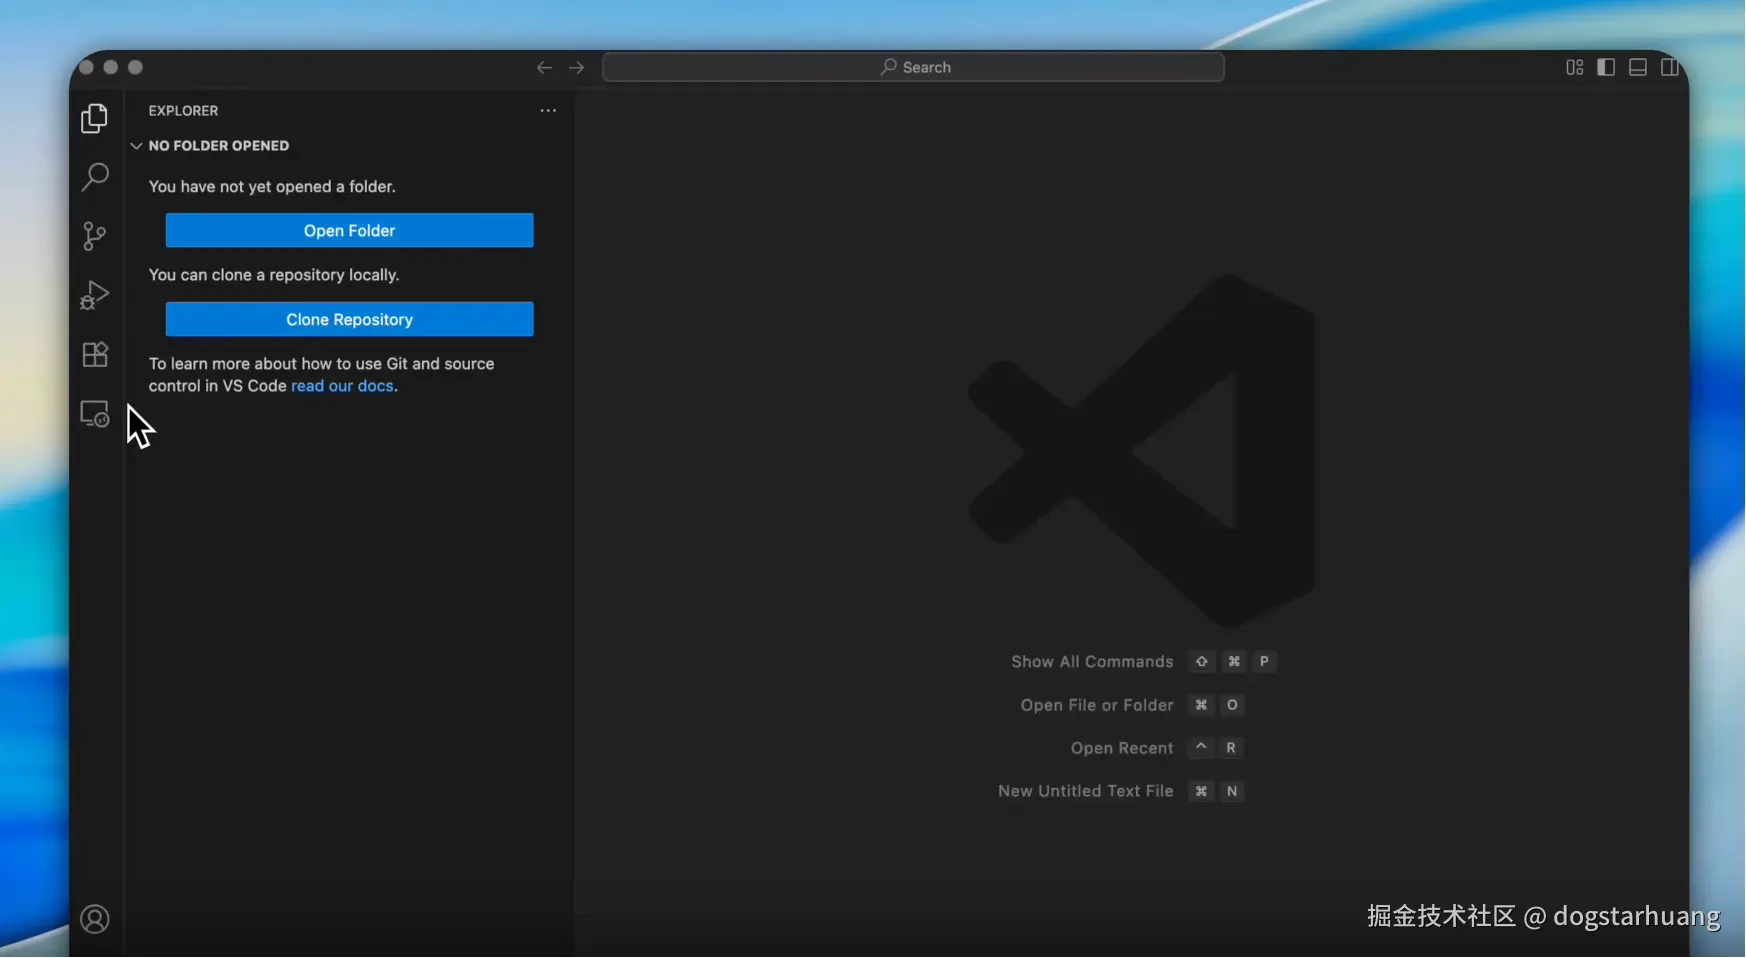Click the 'Open Recent' text
The height and width of the screenshot is (958, 1746).
pos(1122,748)
